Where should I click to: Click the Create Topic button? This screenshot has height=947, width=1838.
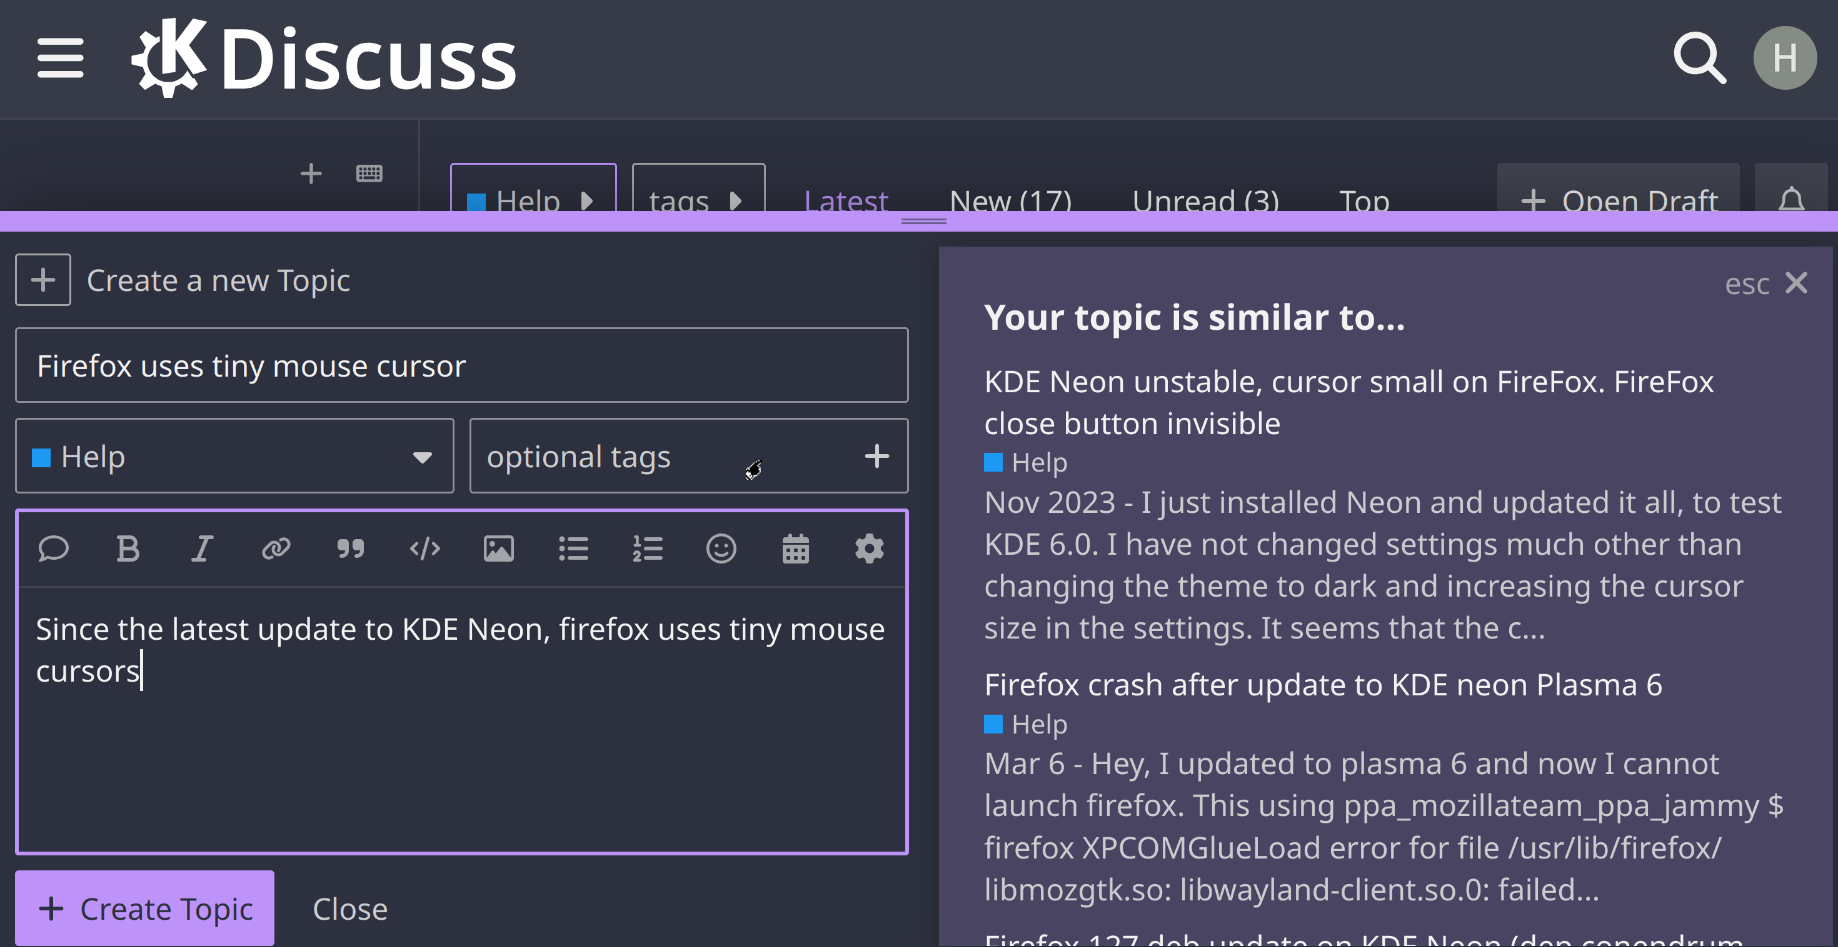(x=145, y=908)
